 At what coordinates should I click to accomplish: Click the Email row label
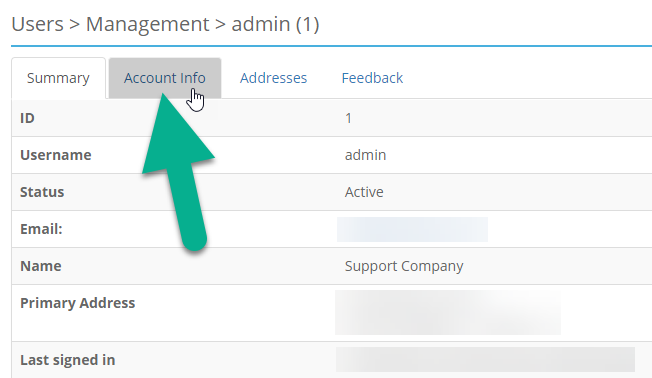tap(41, 229)
